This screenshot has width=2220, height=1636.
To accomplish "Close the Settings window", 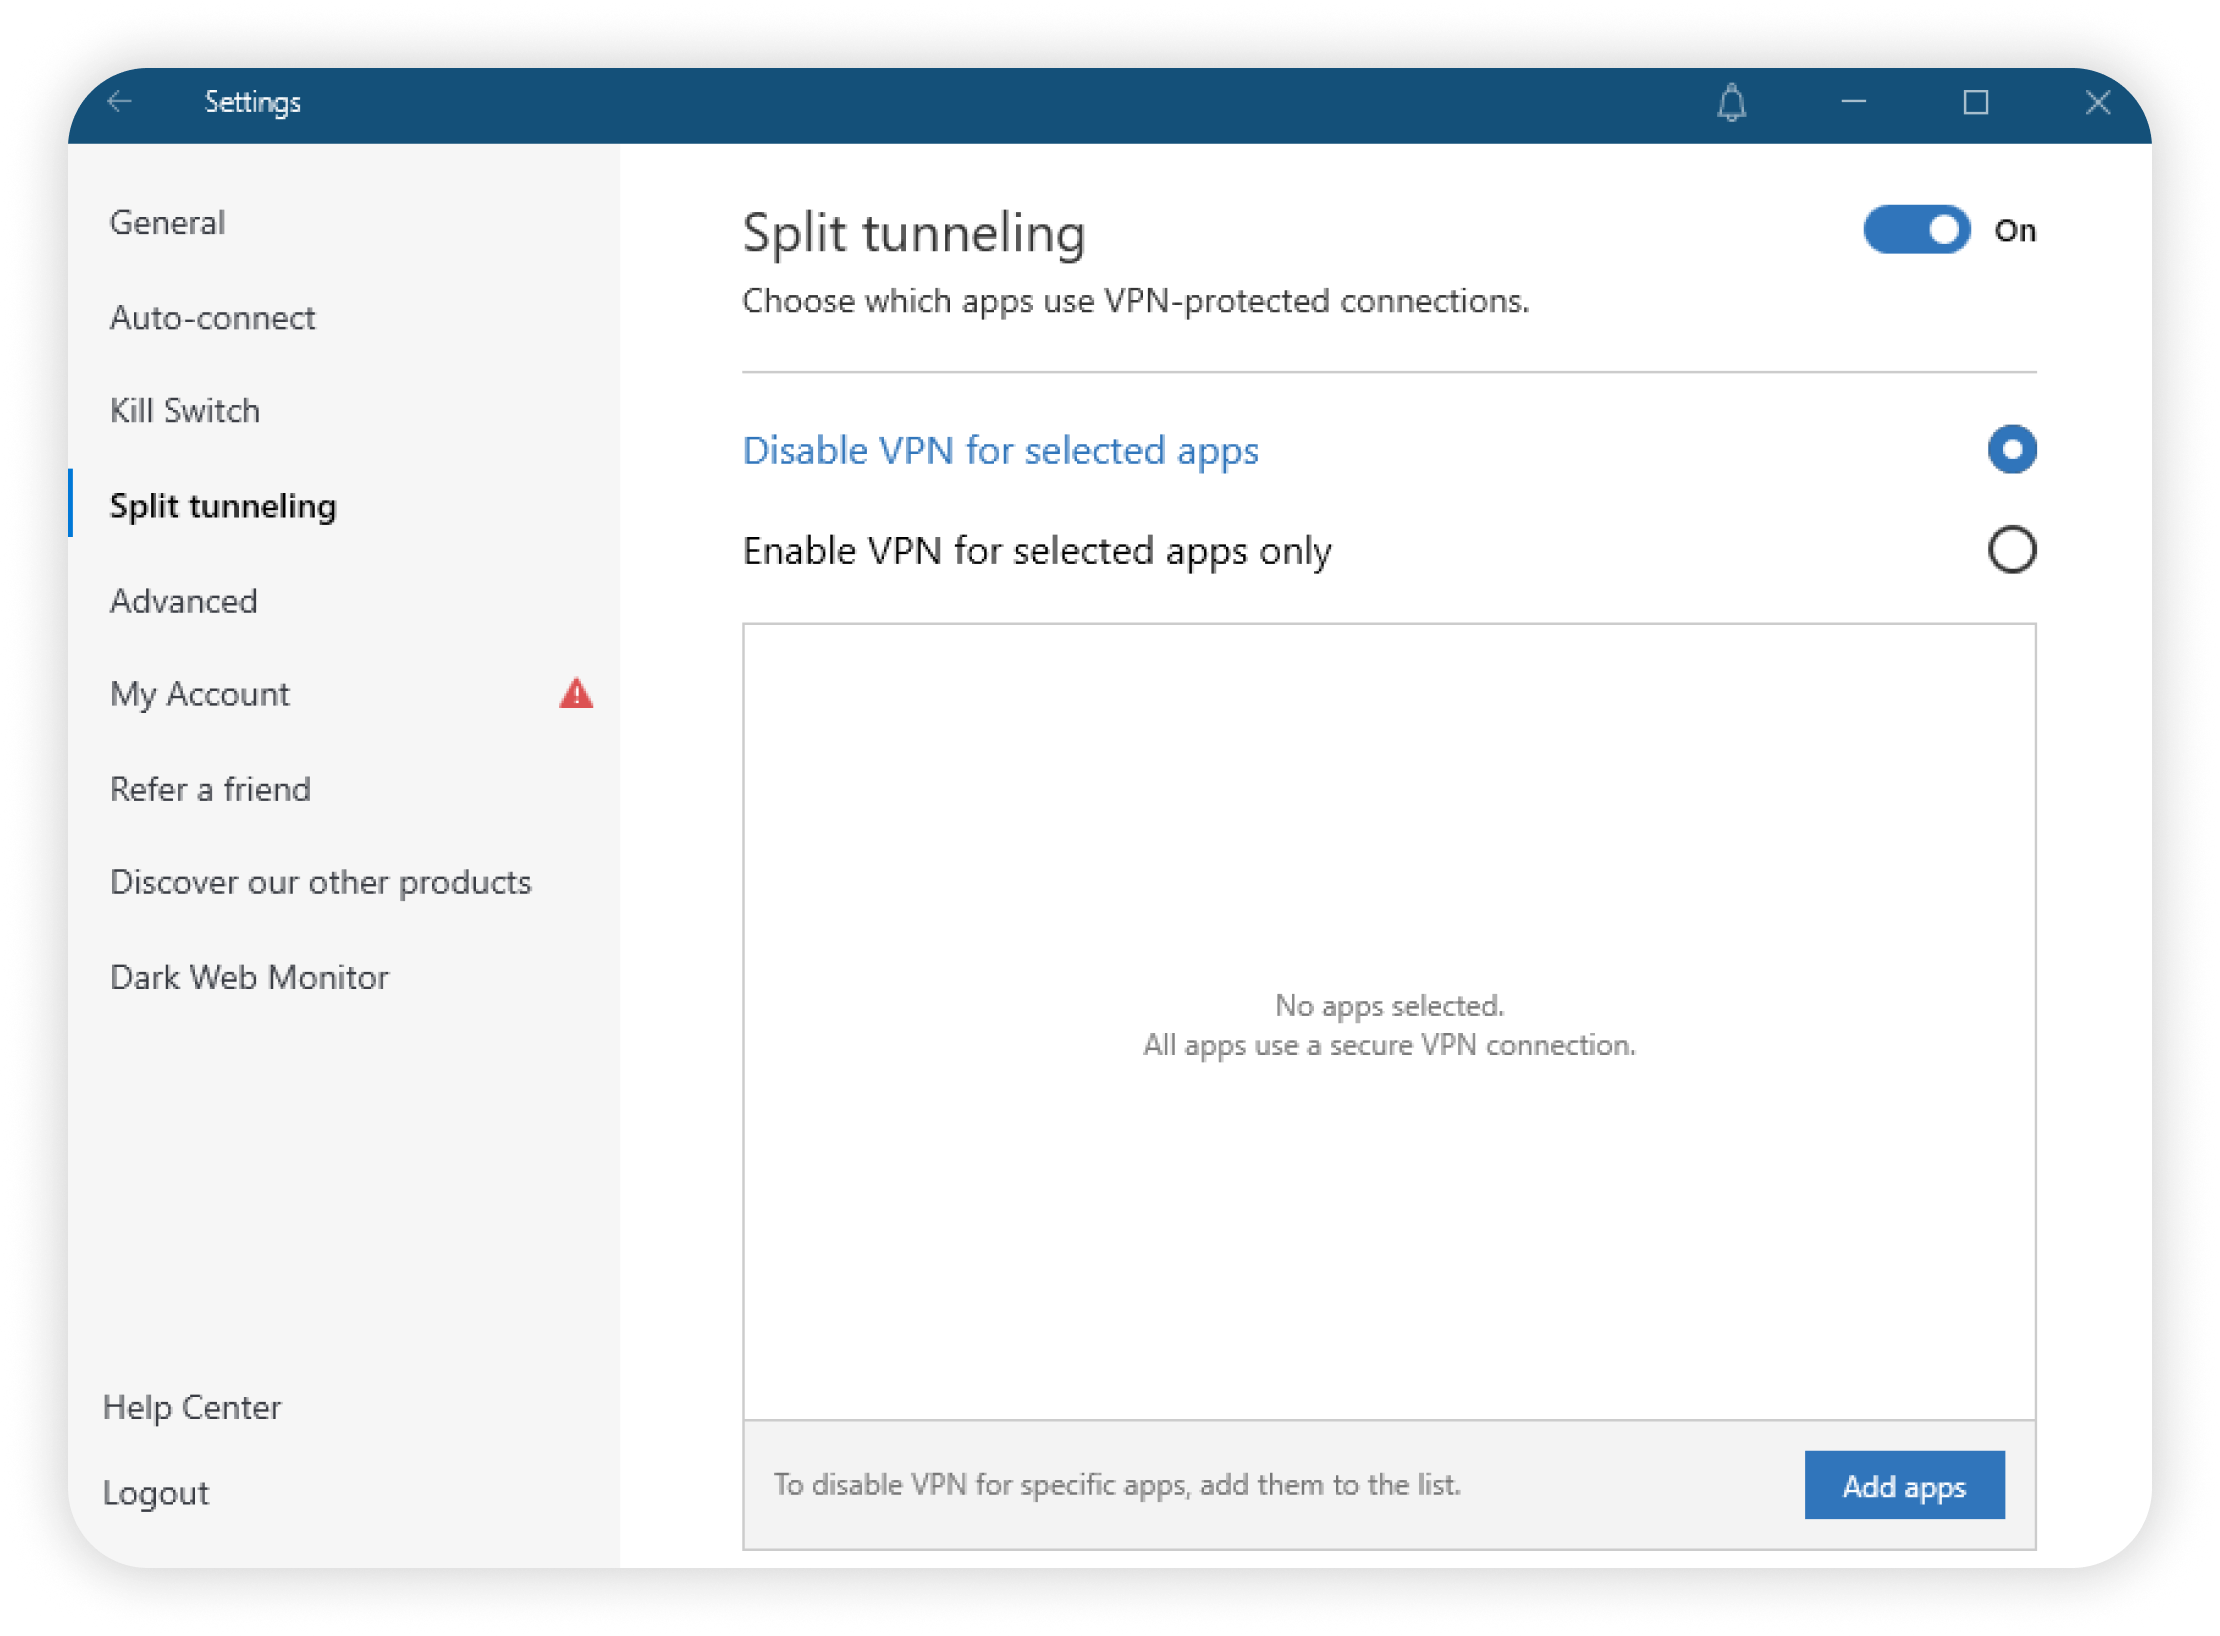I will pos(2097,102).
